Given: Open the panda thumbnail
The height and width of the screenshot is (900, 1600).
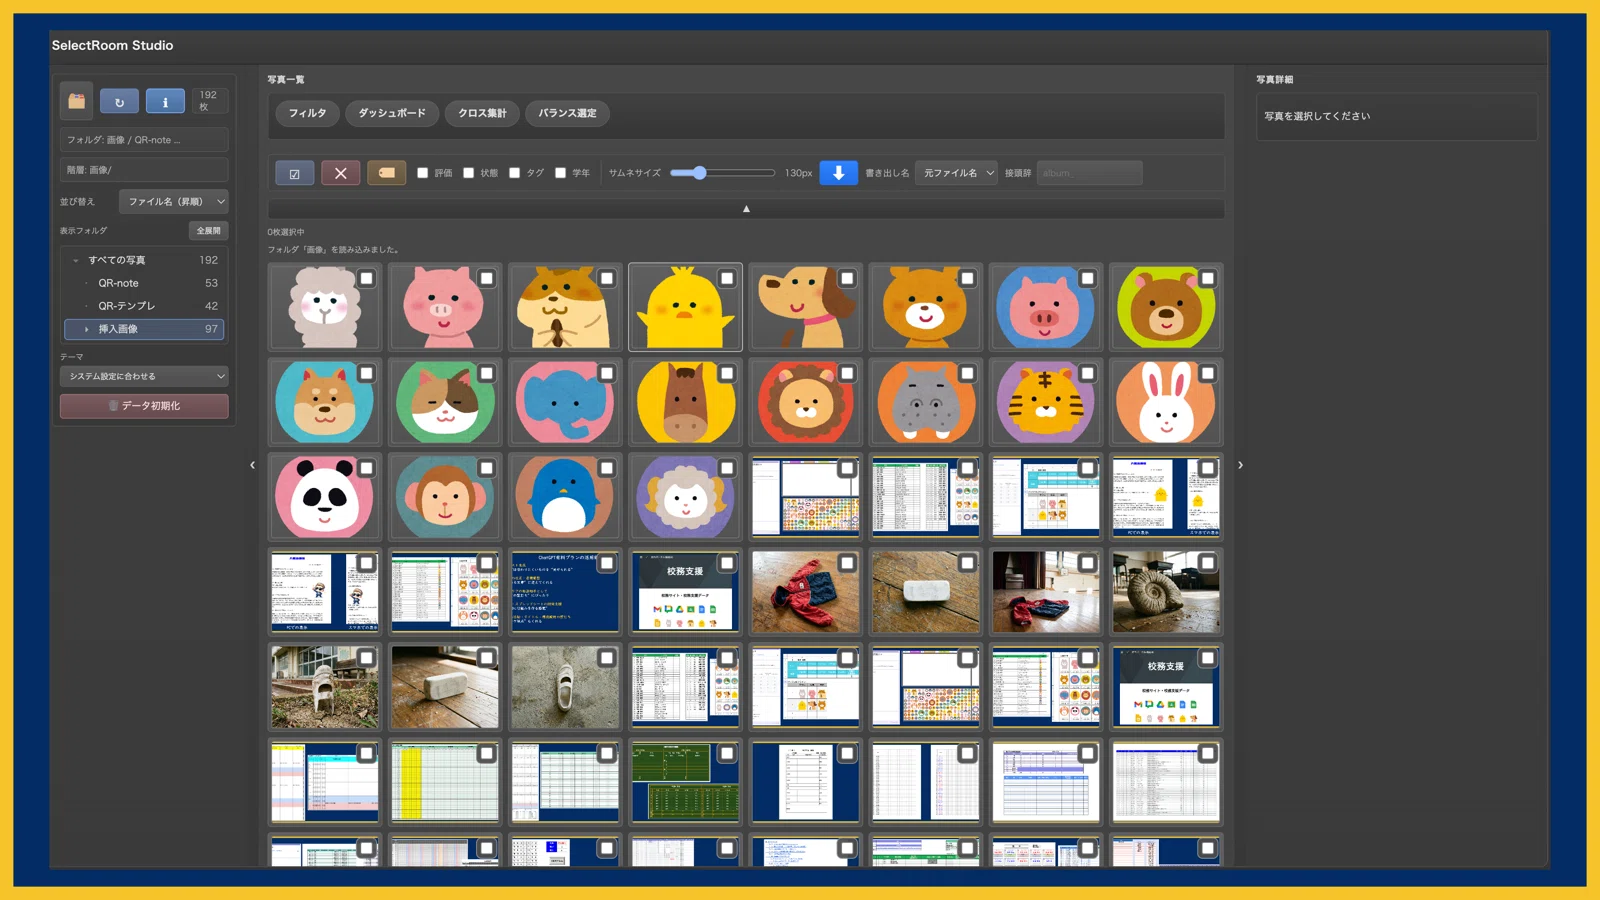Looking at the screenshot, I should click(x=324, y=497).
